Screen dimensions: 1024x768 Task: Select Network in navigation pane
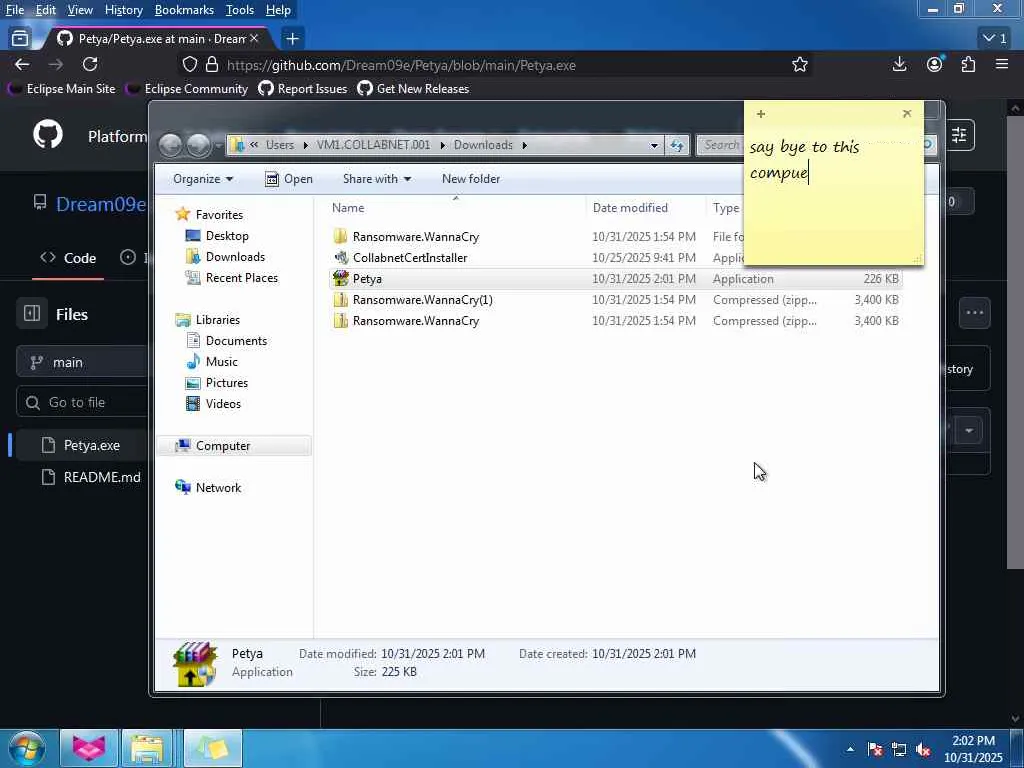pos(218,488)
